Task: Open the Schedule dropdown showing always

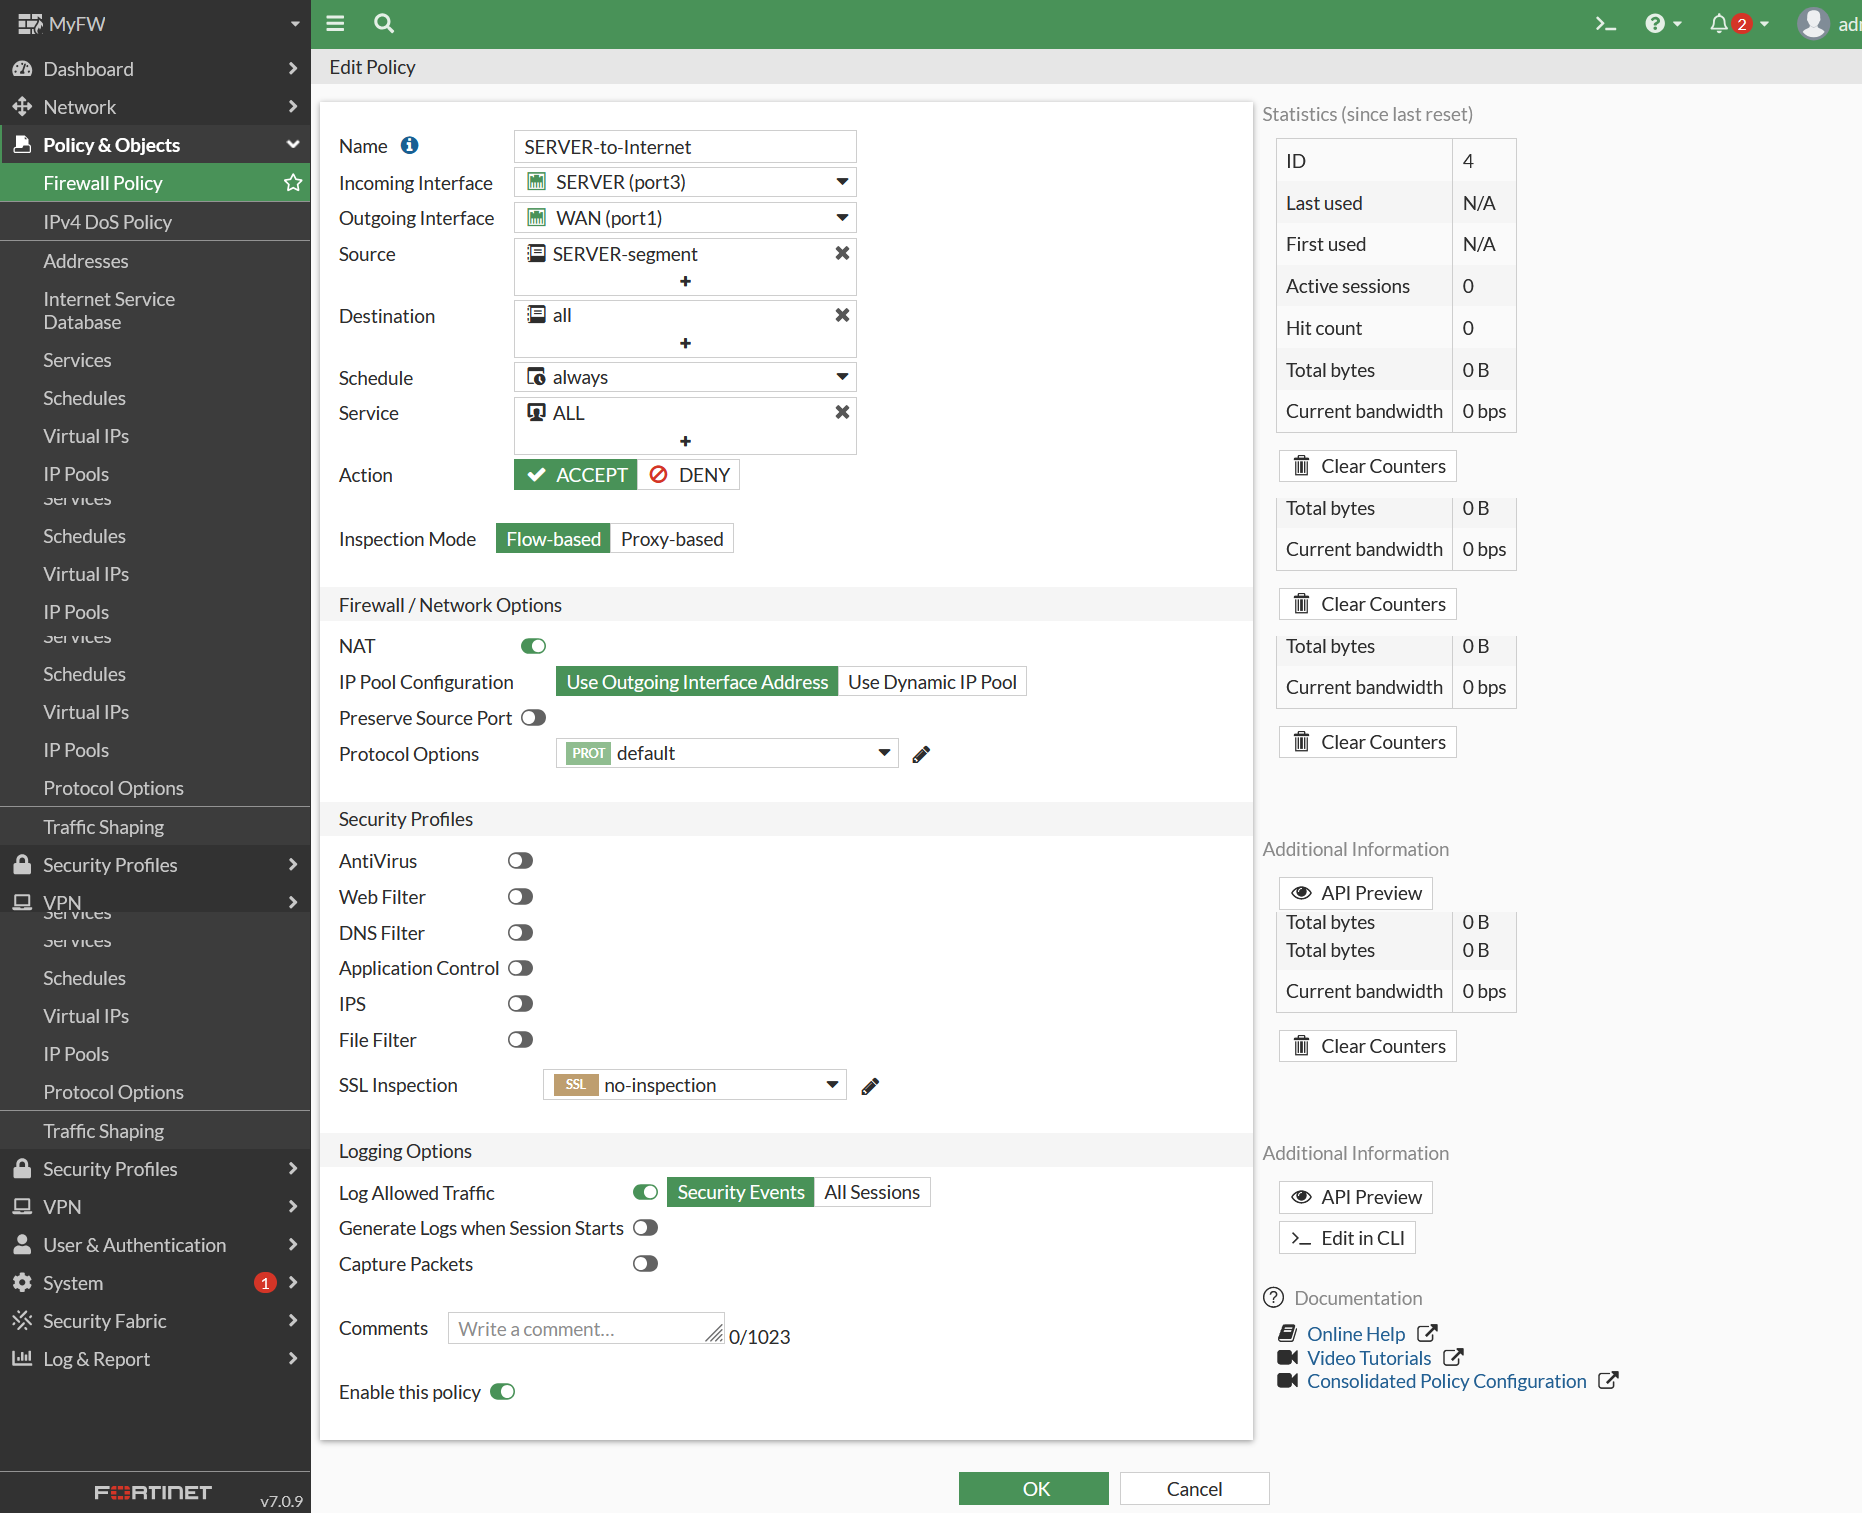Action: [685, 378]
